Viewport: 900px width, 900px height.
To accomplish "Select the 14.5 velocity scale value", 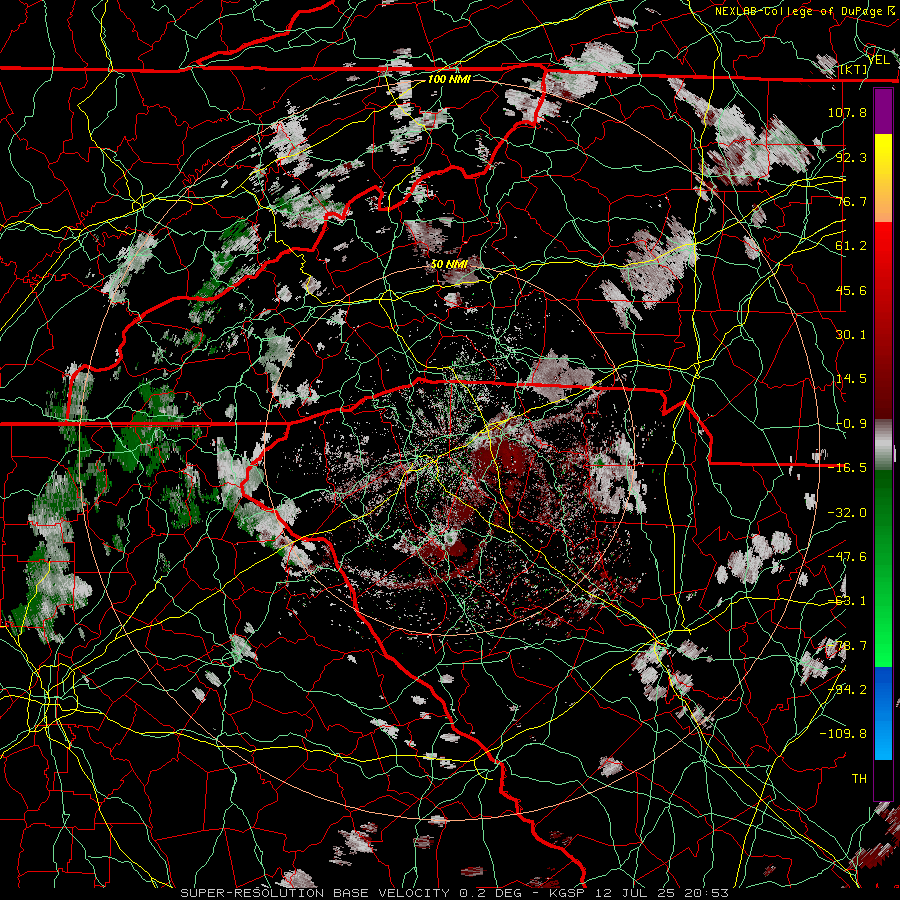I will pyautogui.click(x=851, y=379).
